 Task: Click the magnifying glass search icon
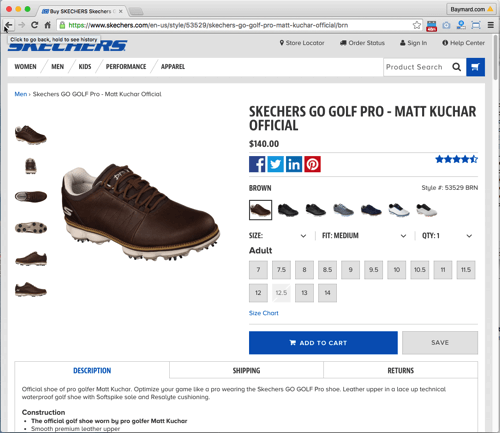(457, 67)
